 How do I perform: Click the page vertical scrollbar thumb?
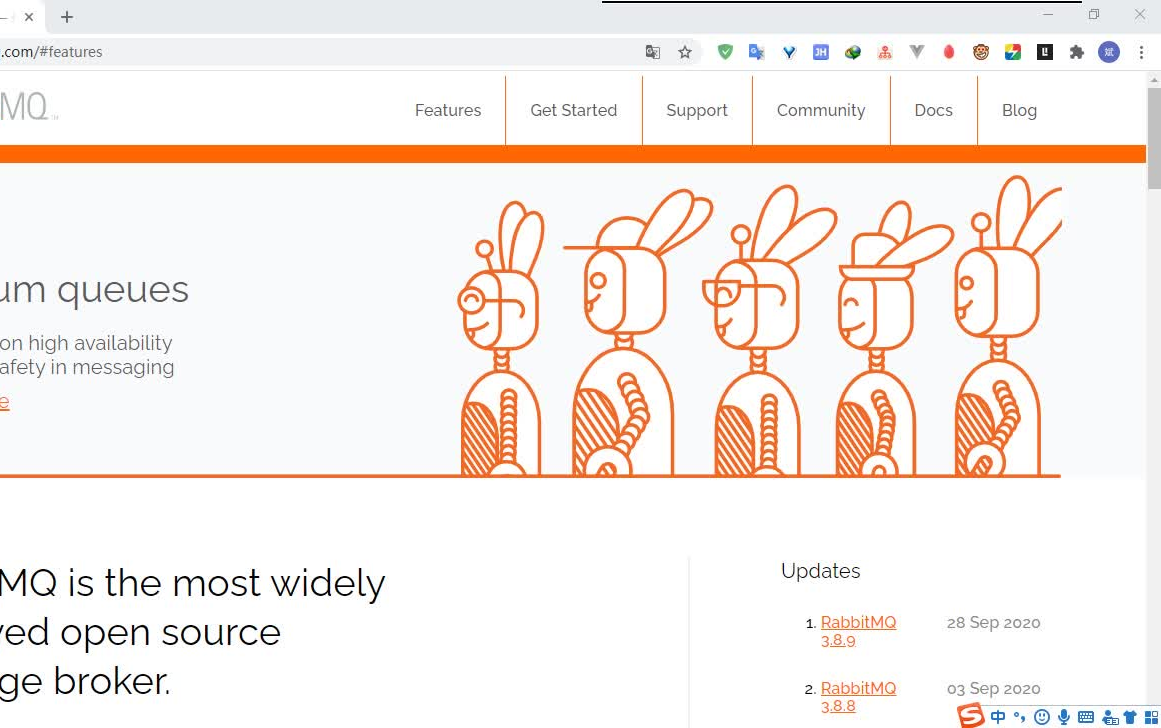point(1154,138)
